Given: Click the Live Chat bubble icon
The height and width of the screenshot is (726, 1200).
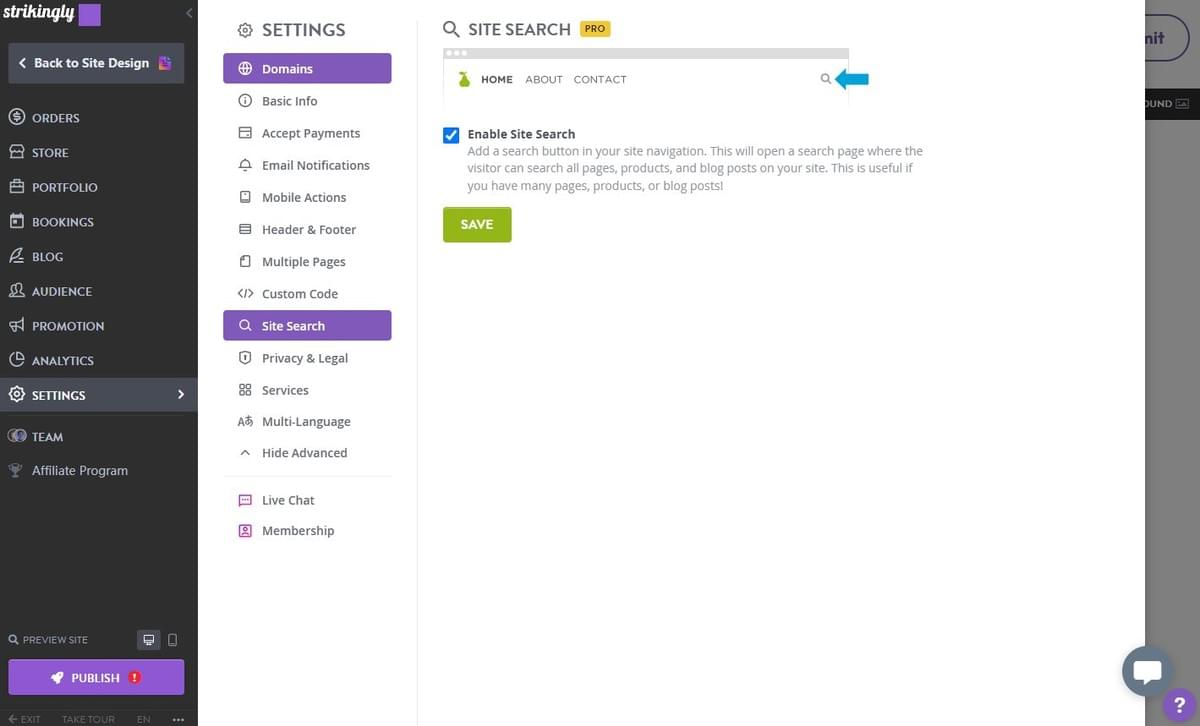Looking at the screenshot, I should tap(245, 500).
